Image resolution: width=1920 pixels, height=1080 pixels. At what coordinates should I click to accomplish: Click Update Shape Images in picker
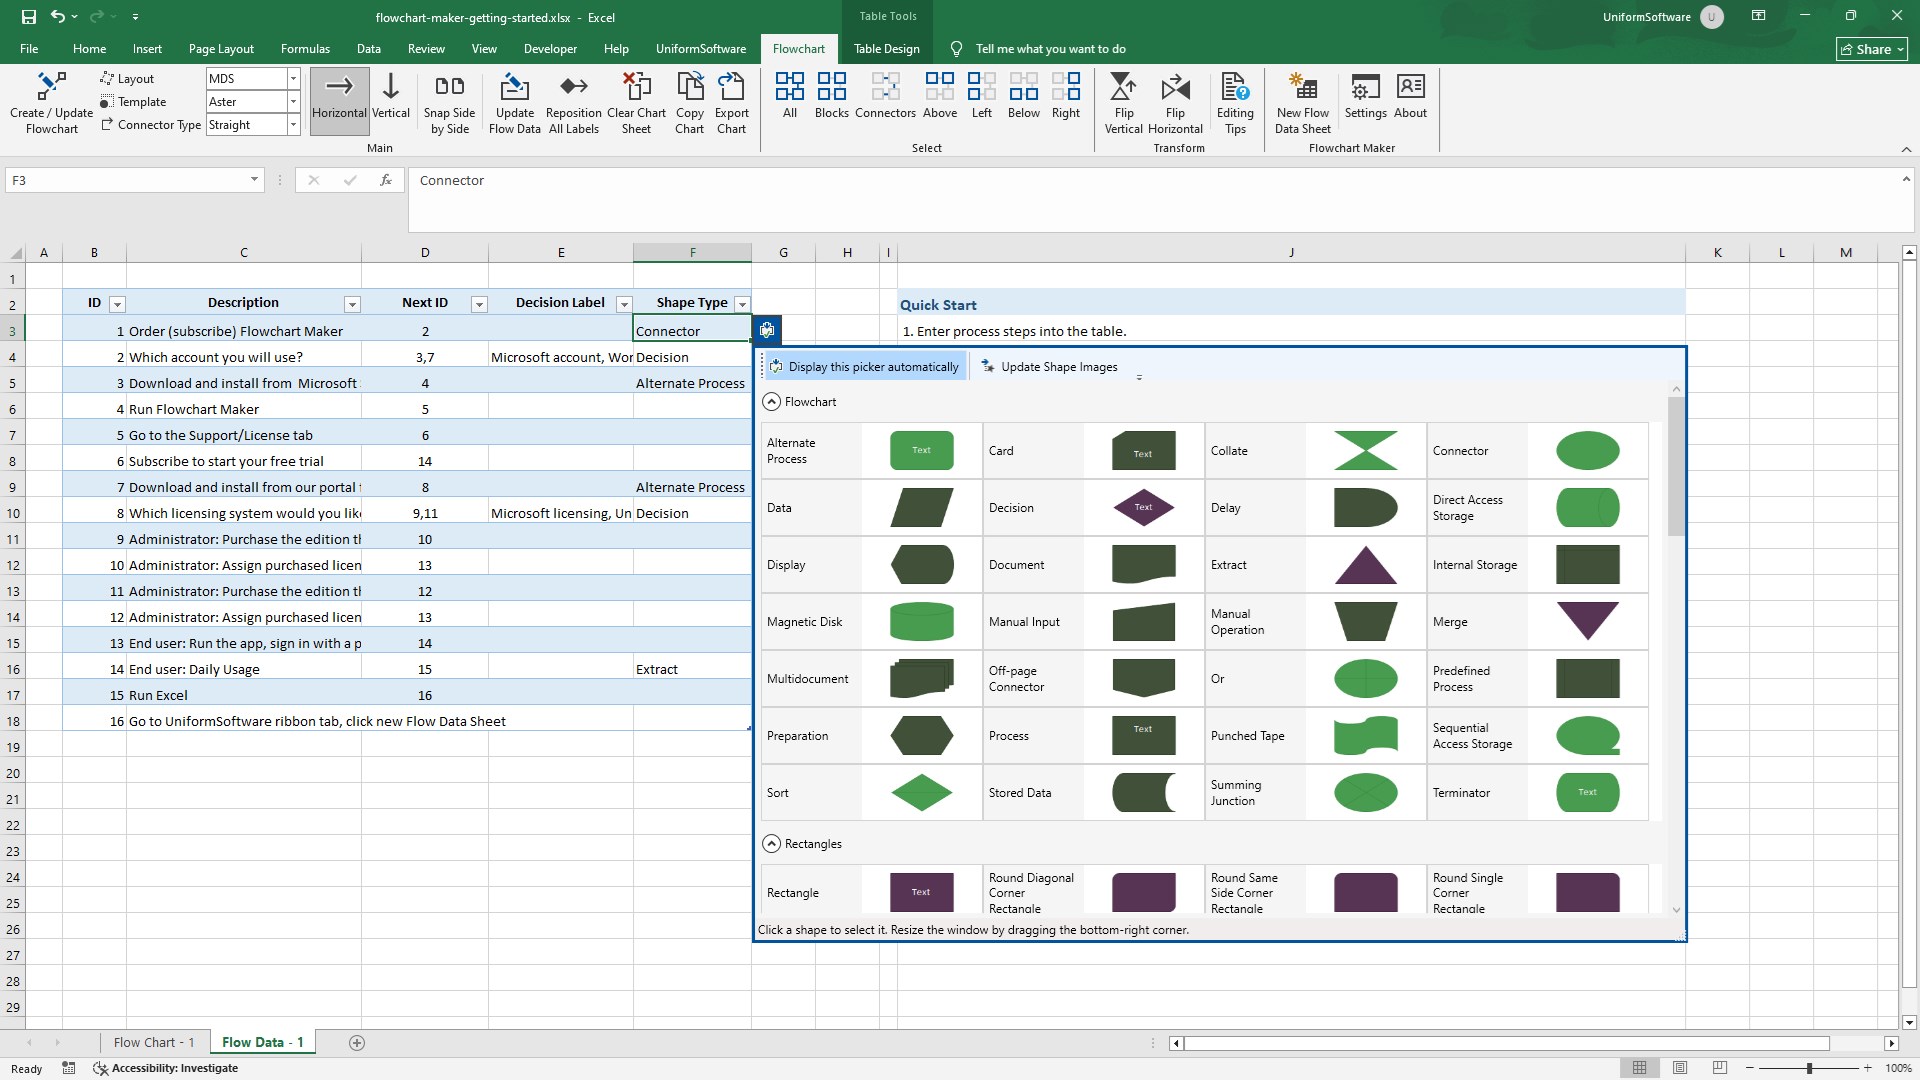pos(1049,367)
